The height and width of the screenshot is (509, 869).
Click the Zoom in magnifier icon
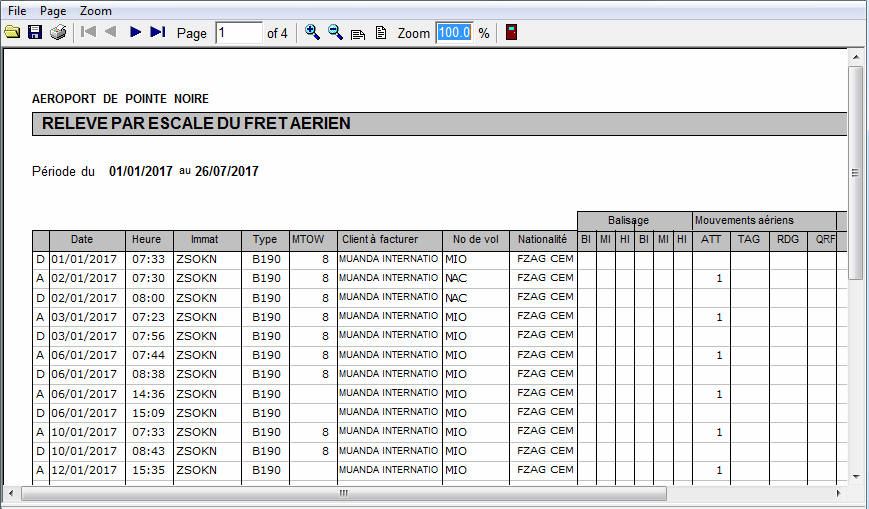312,33
